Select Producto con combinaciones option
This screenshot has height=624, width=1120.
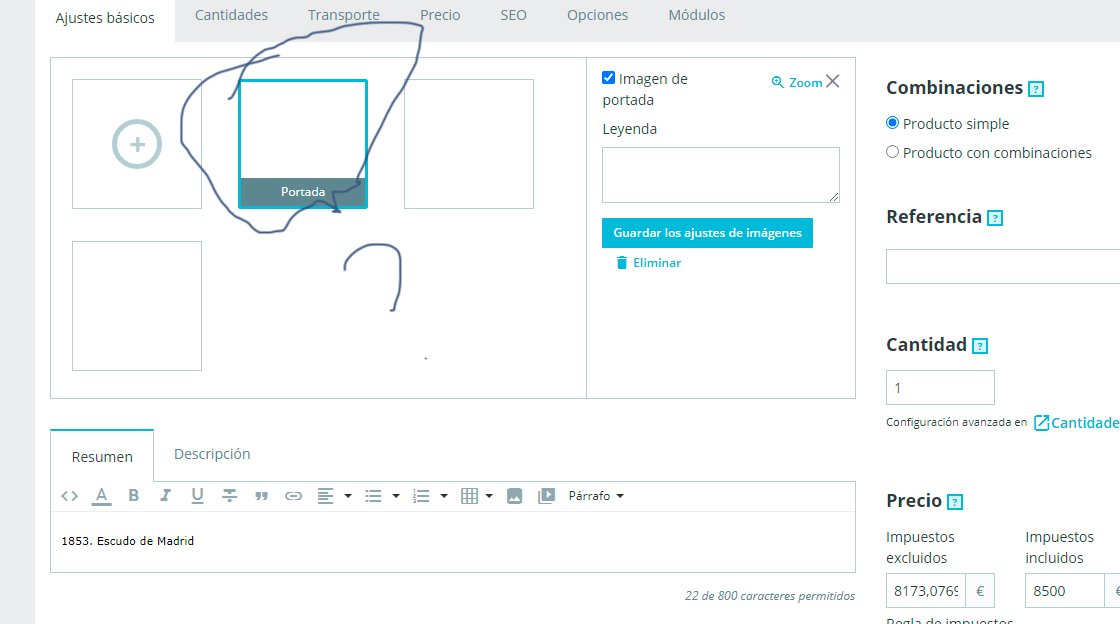click(x=892, y=151)
